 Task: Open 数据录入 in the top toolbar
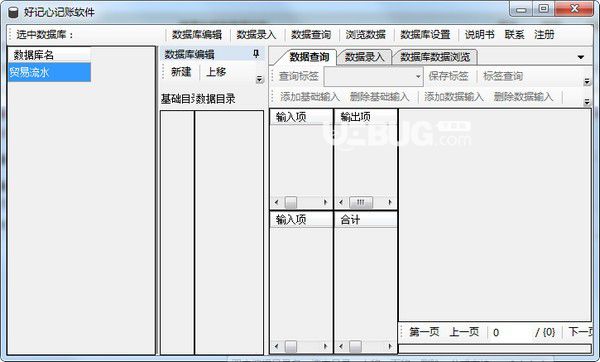256,35
